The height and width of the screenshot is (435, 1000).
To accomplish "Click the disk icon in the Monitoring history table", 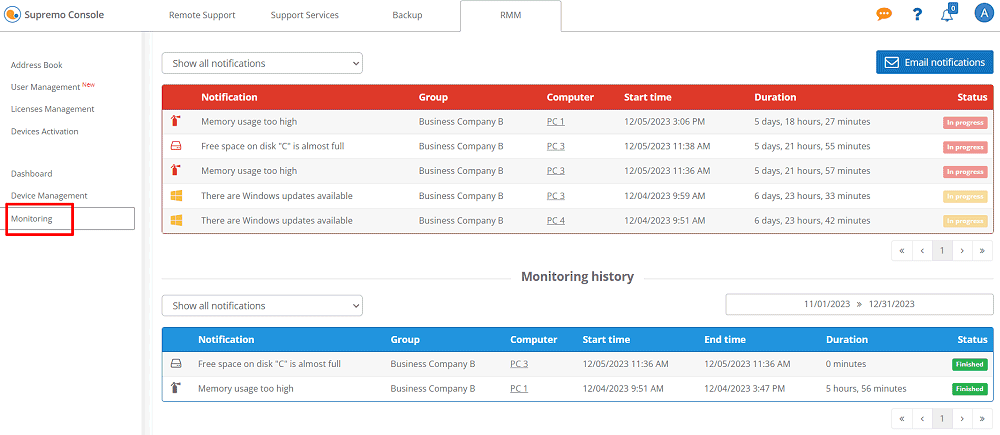I will tap(176, 364).
